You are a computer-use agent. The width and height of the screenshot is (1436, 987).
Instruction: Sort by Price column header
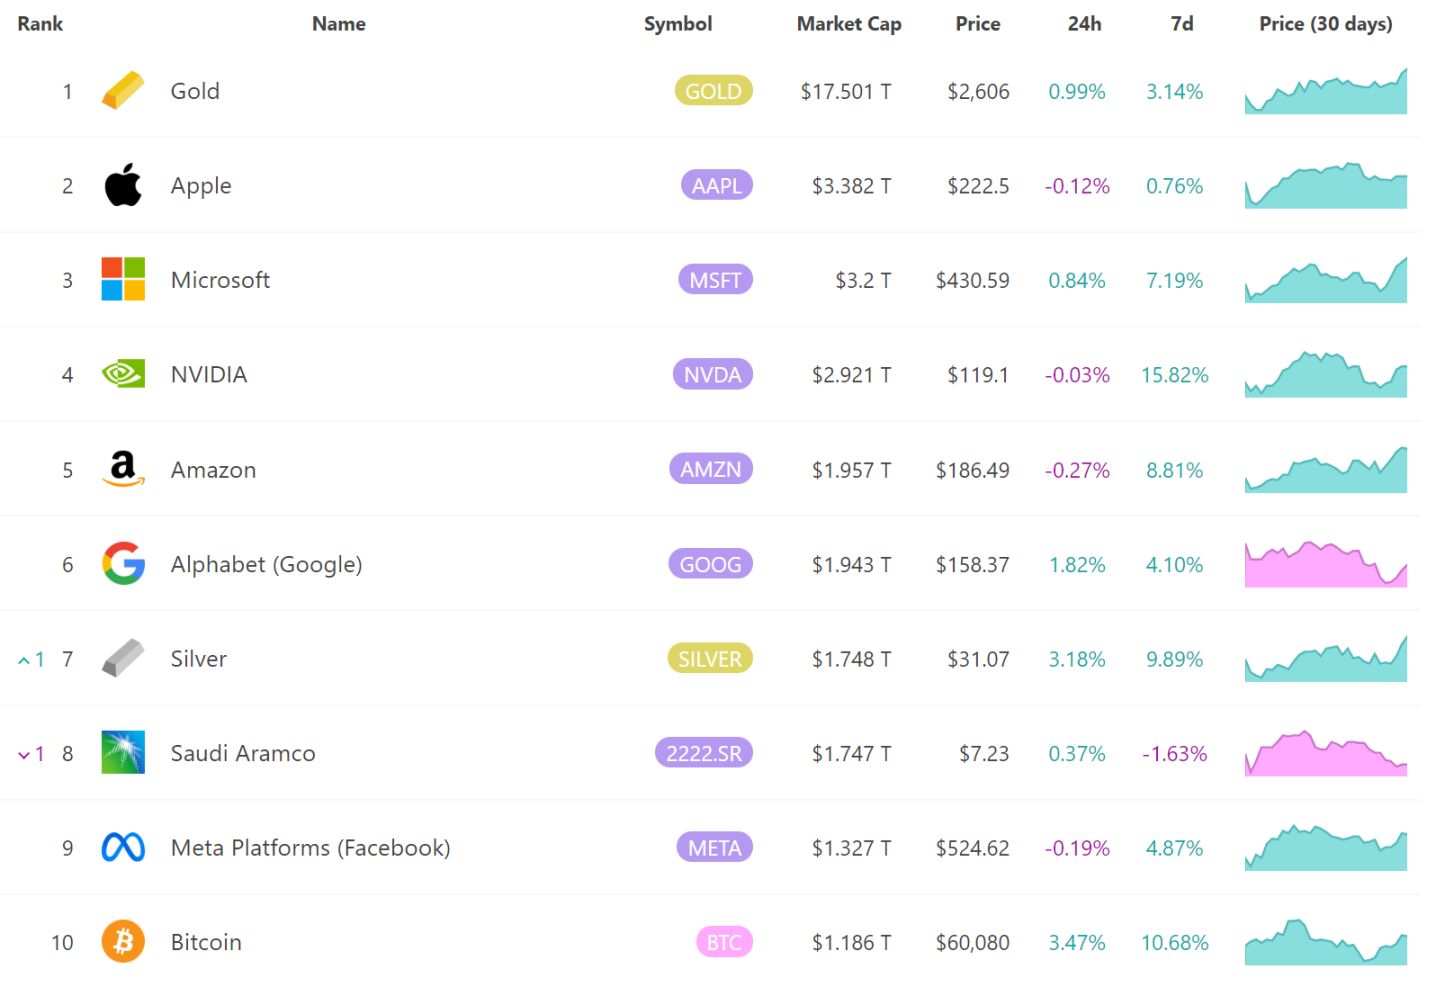[978, 24]
